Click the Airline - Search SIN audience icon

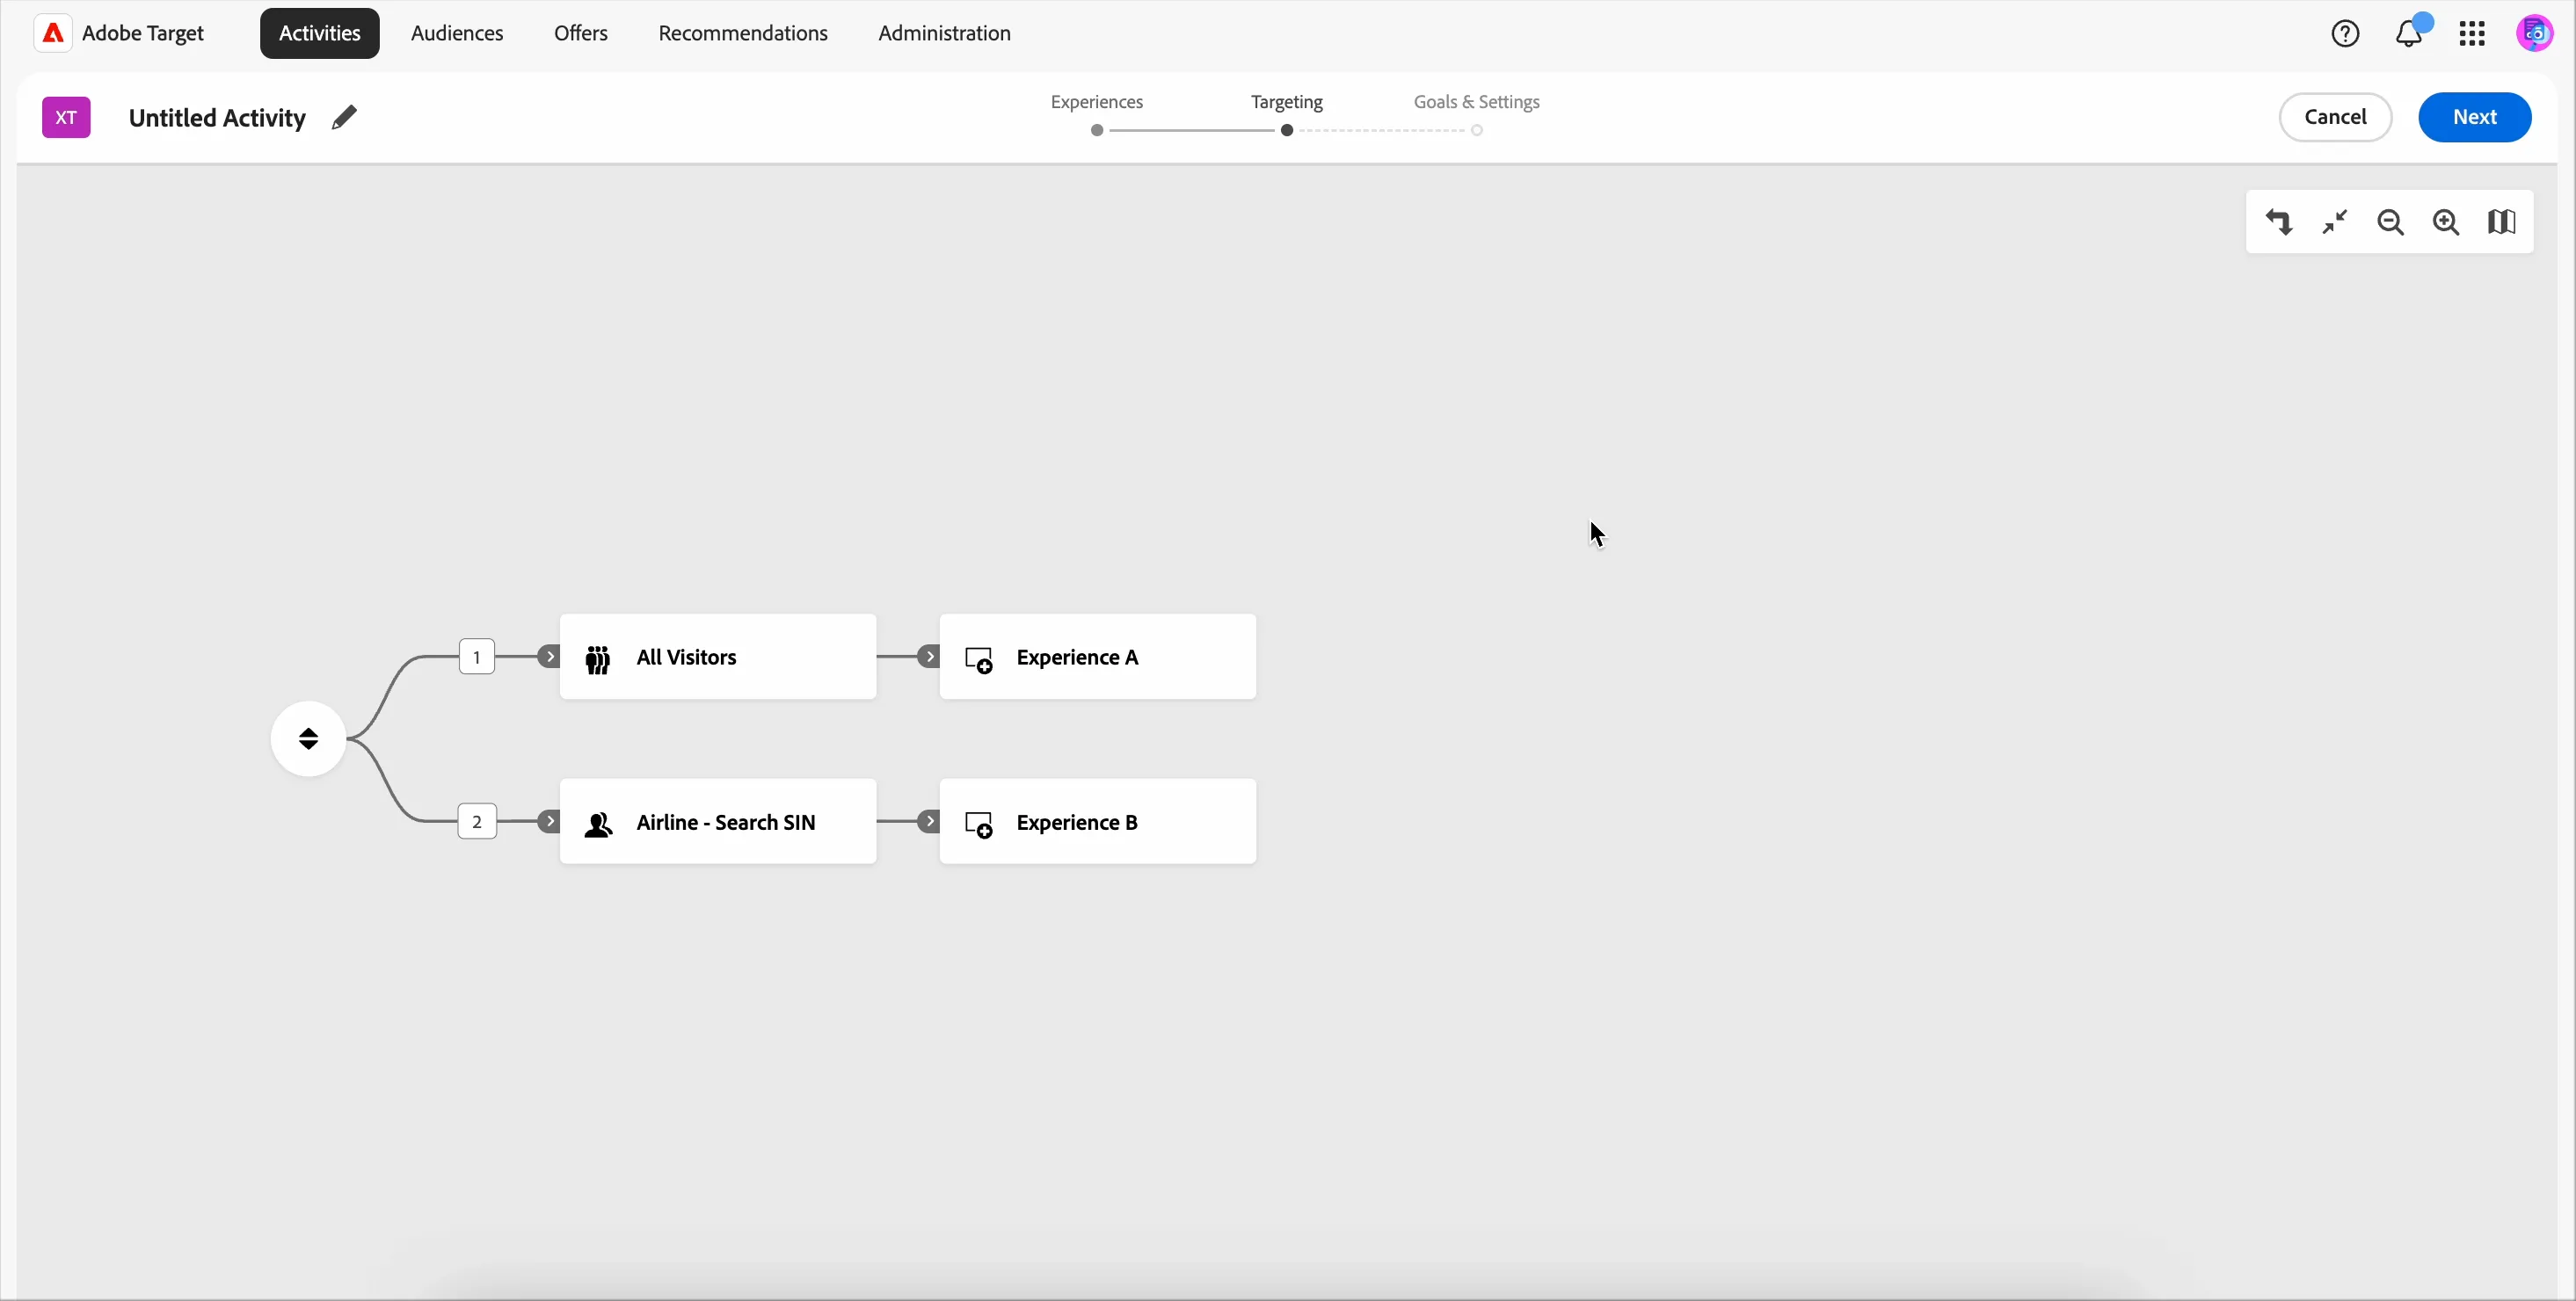(x=598, y=824)
